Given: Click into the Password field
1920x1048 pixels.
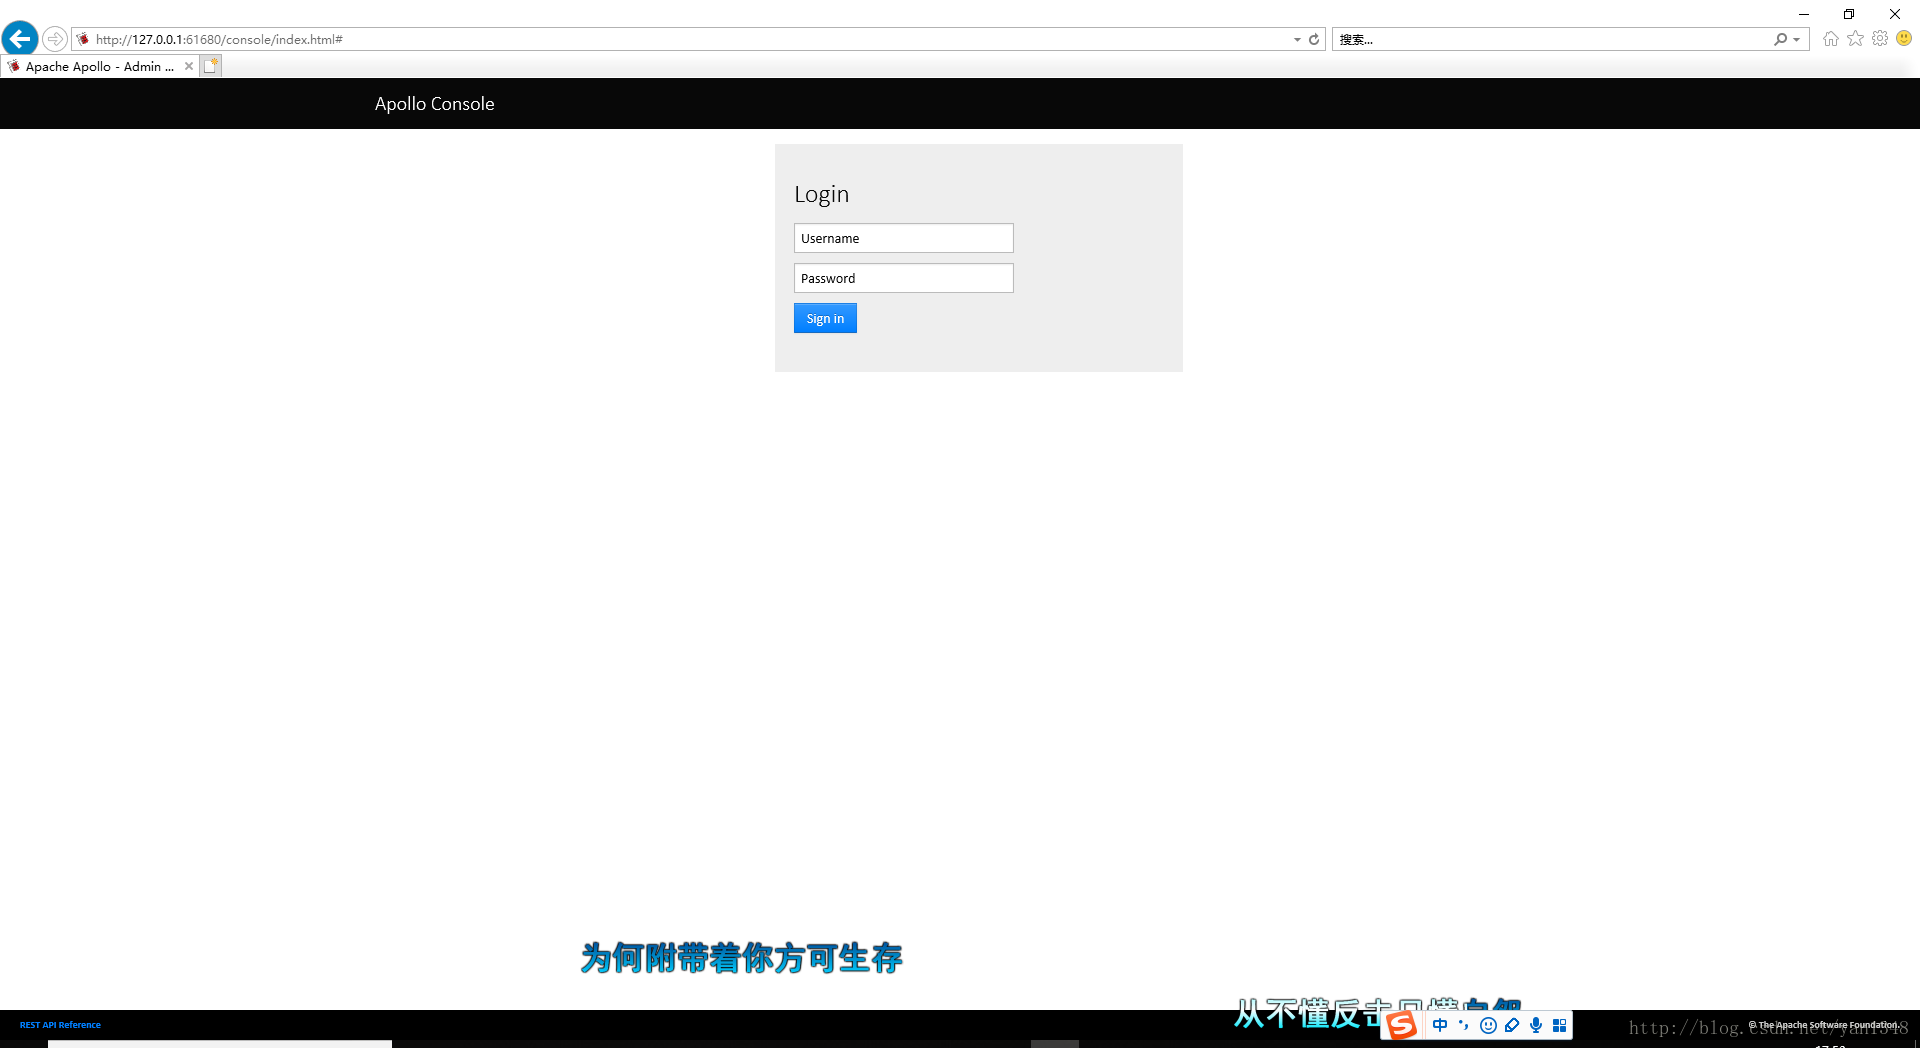Looking at the screenshot, I should [903, 278].
